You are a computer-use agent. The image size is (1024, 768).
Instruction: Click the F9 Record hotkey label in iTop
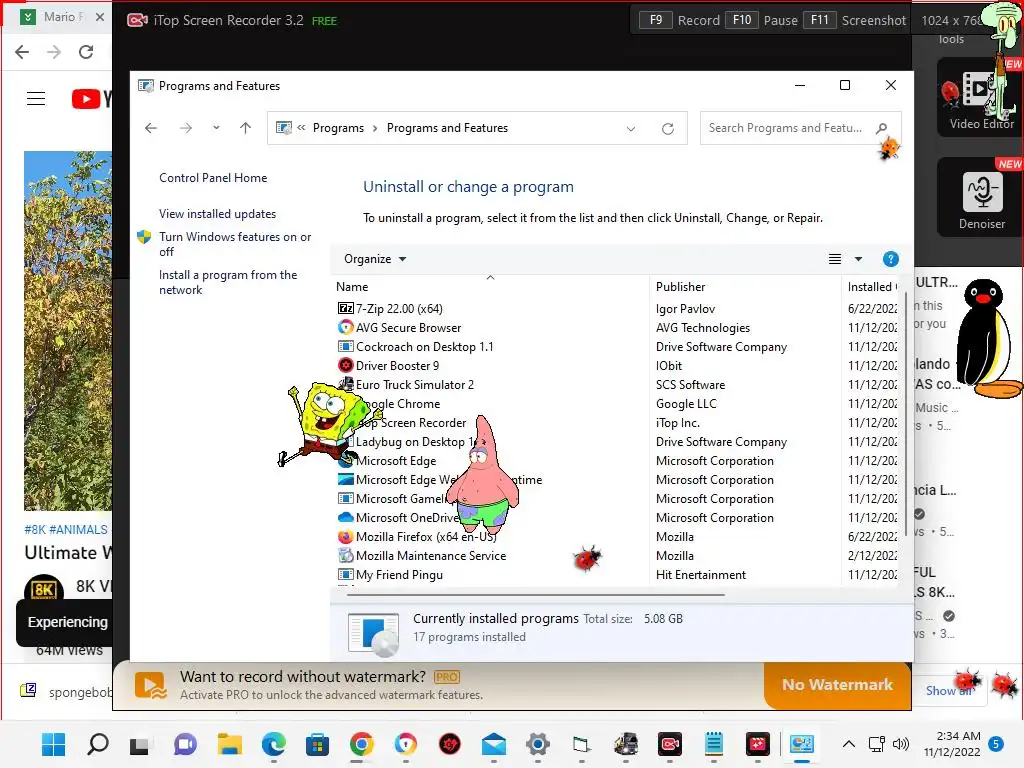click(679, 20)
